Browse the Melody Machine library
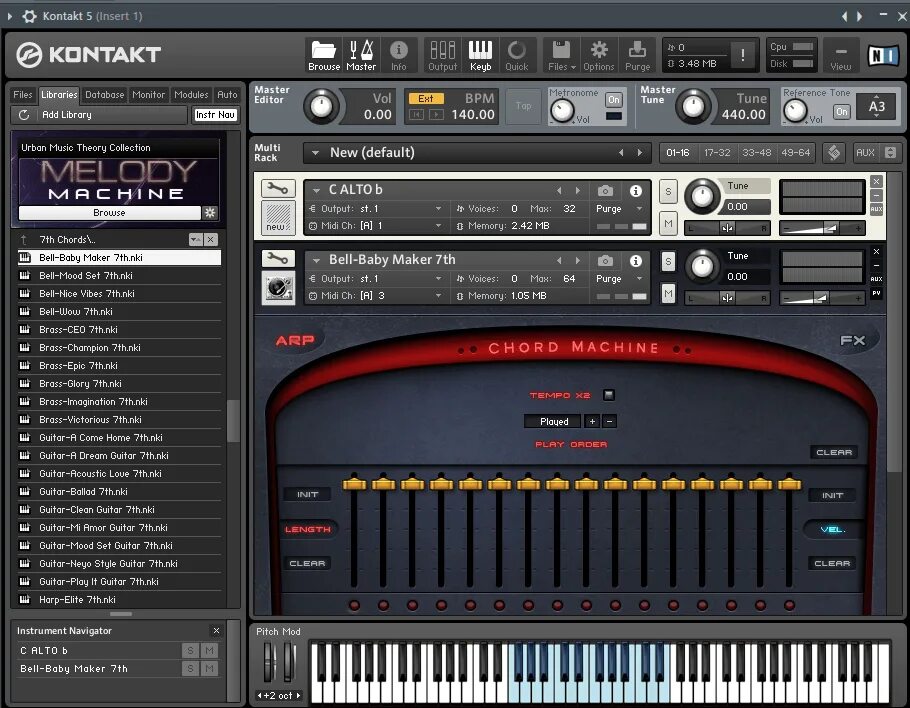 click(x=109, y=213)
